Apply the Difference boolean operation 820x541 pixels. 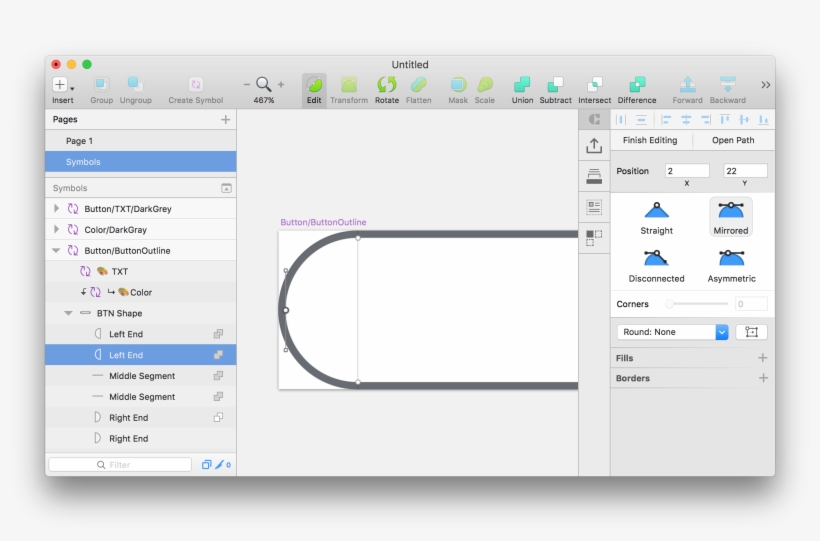click(x=637, y=85)
